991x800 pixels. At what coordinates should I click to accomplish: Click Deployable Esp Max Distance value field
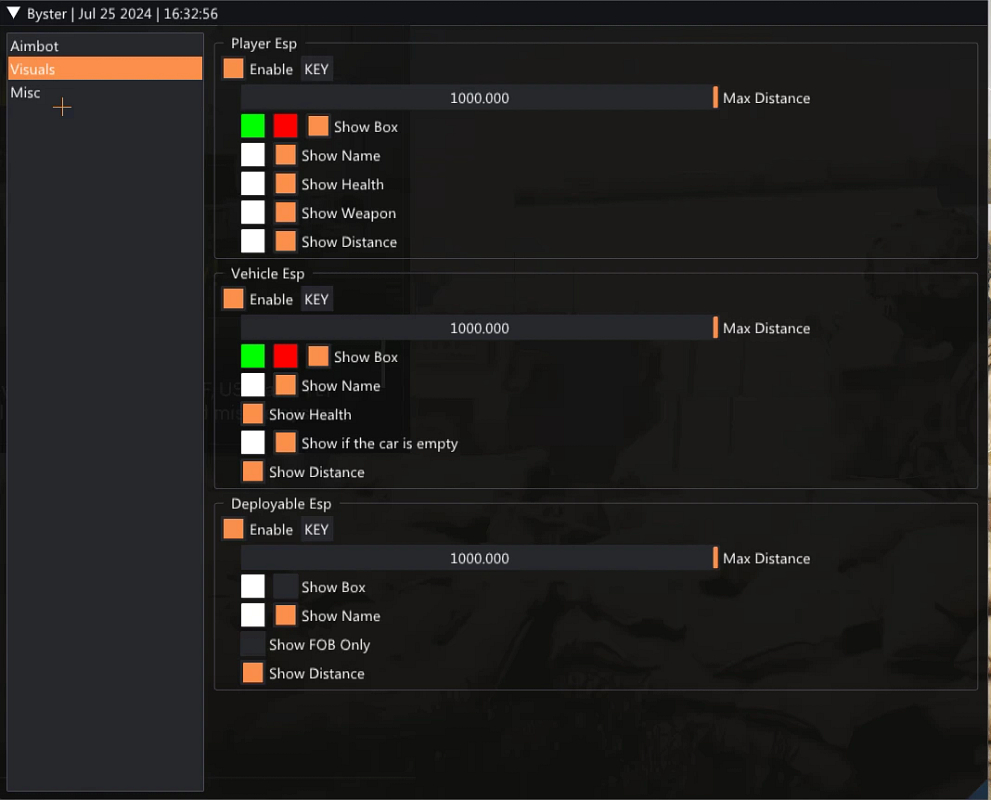pyautogui.click(x=479, y=558)
